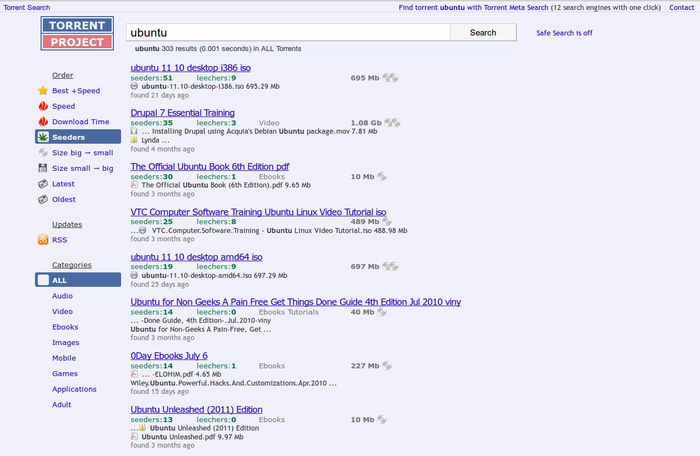Screen dimensions: 700x456
Task: Click the flame icon next to Download Time
Action: point(43,121)
